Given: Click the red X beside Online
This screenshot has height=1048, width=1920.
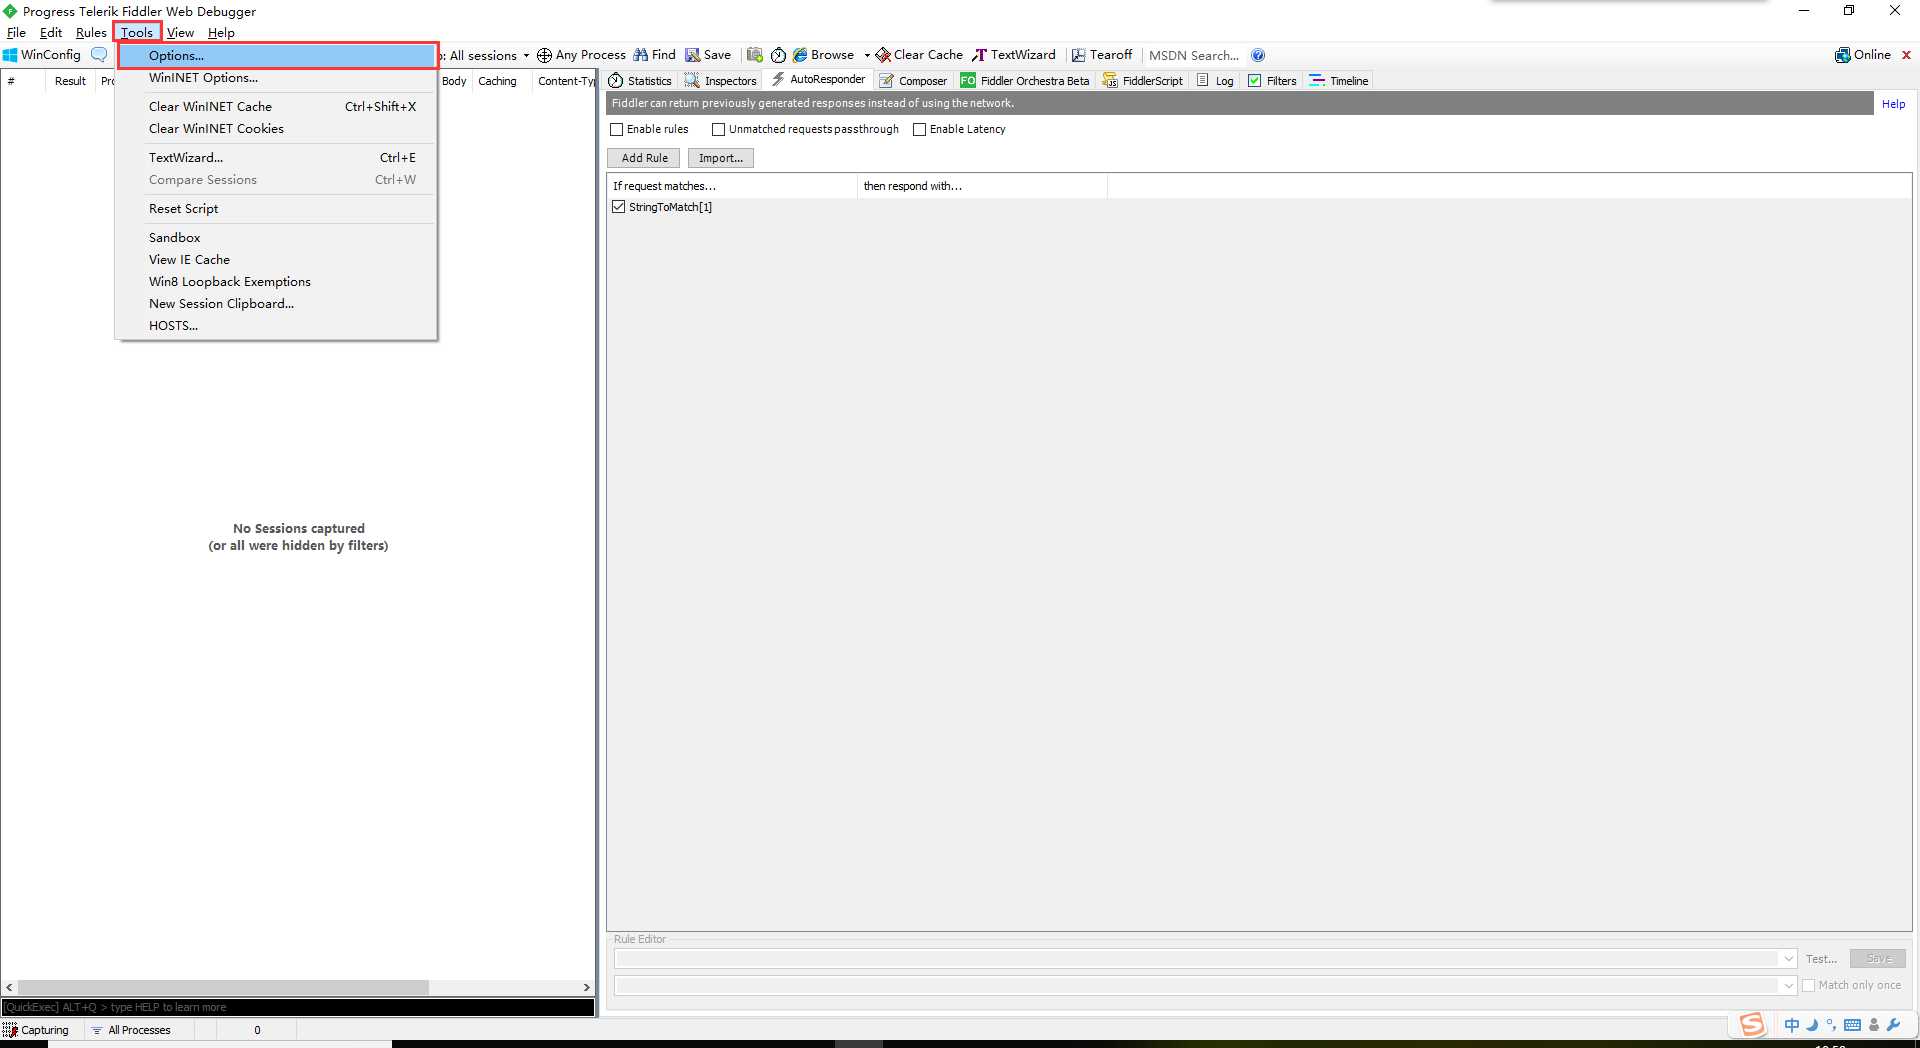Looking at the screenshot, I should click(x=1906, y=55).
